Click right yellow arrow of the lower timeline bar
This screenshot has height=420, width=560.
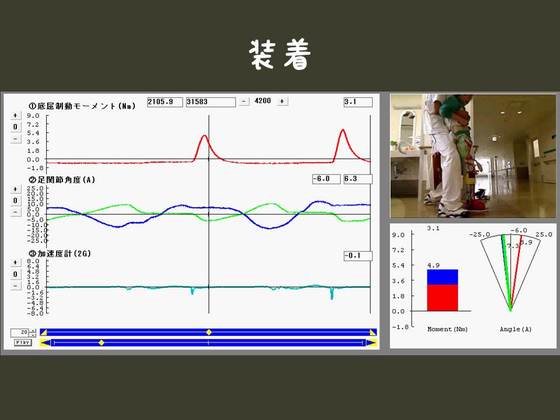[371, 343]
